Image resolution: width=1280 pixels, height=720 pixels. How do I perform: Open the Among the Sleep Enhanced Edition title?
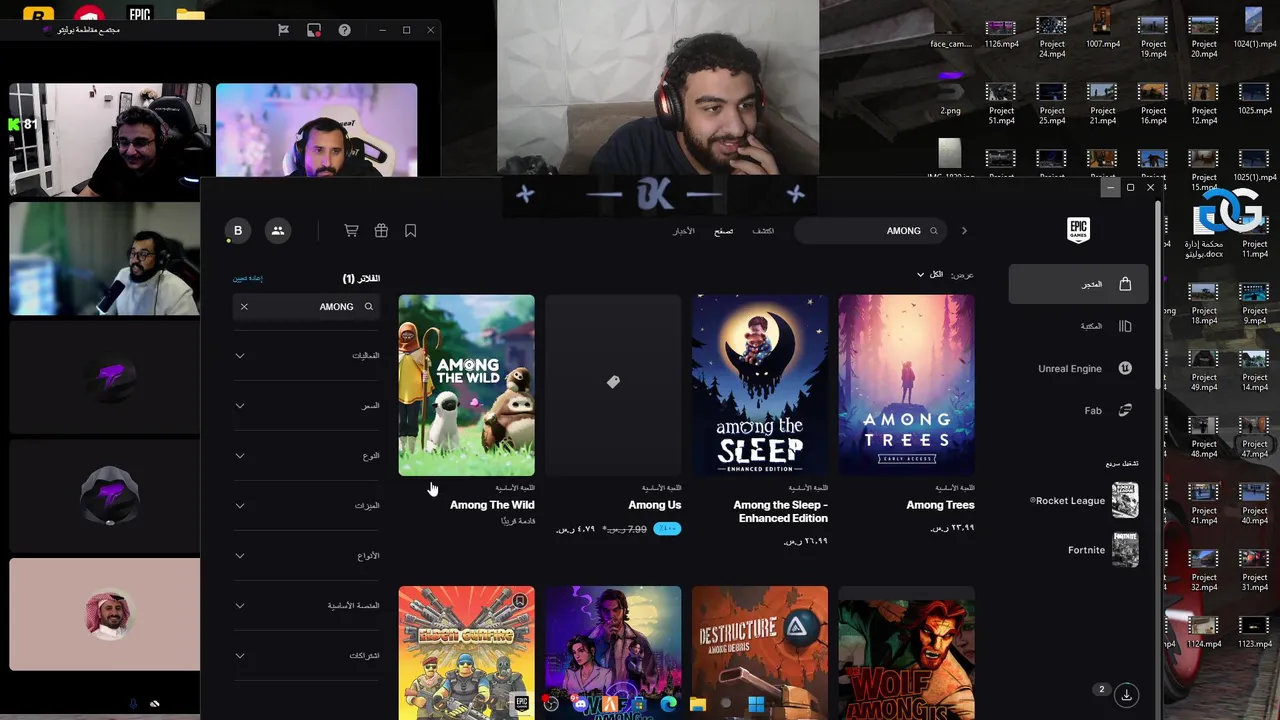(780, 512)
